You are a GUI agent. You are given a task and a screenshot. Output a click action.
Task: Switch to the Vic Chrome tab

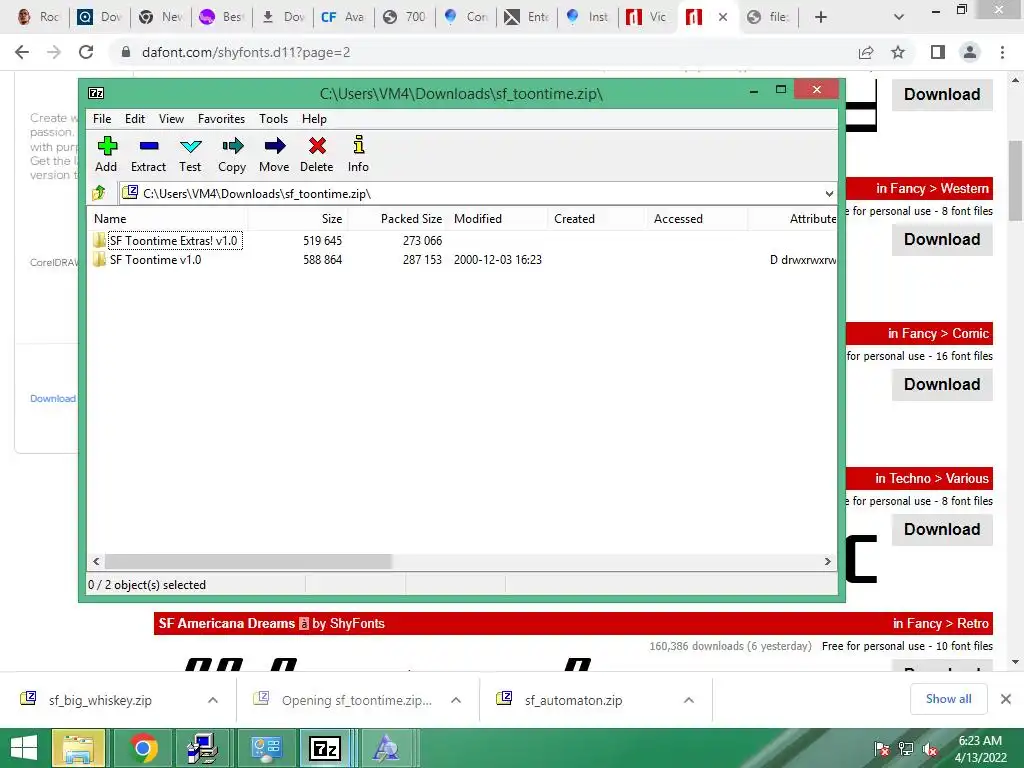tap(646, 17)
